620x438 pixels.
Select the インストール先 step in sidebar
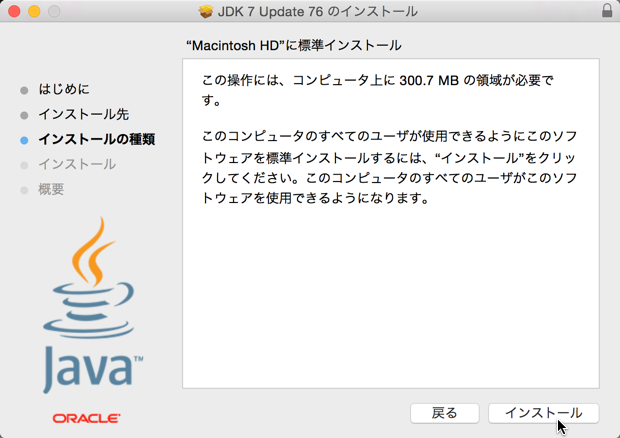(x=83, y=114)
